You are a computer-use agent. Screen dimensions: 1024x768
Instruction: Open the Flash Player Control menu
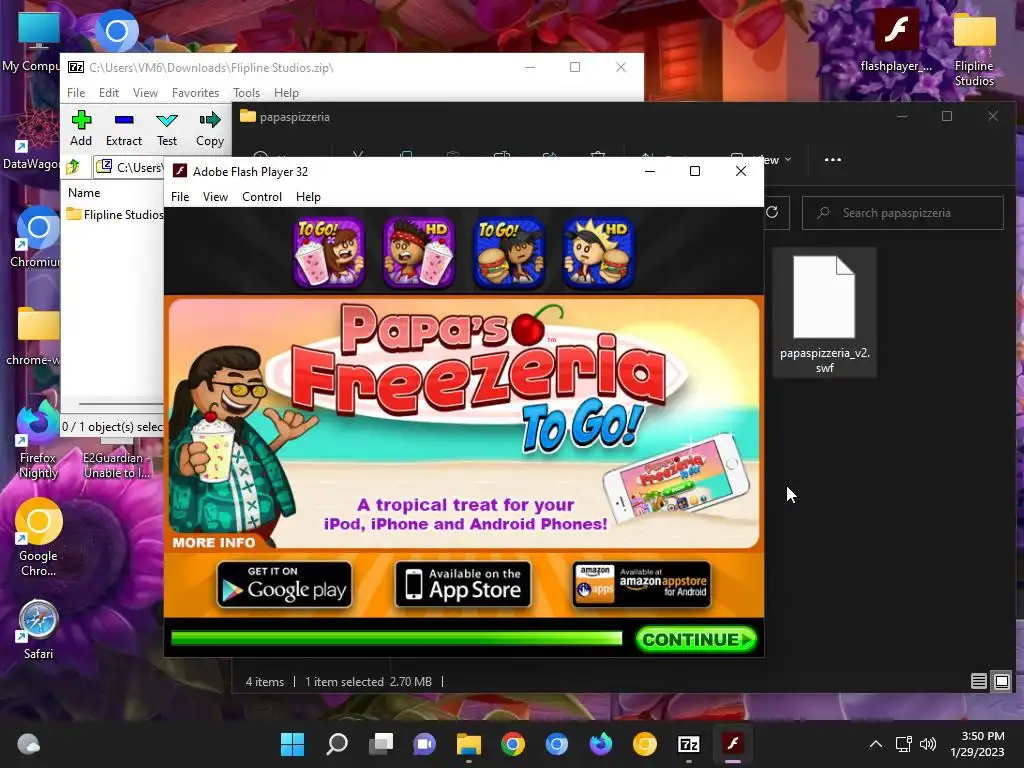tap(262, 197)
